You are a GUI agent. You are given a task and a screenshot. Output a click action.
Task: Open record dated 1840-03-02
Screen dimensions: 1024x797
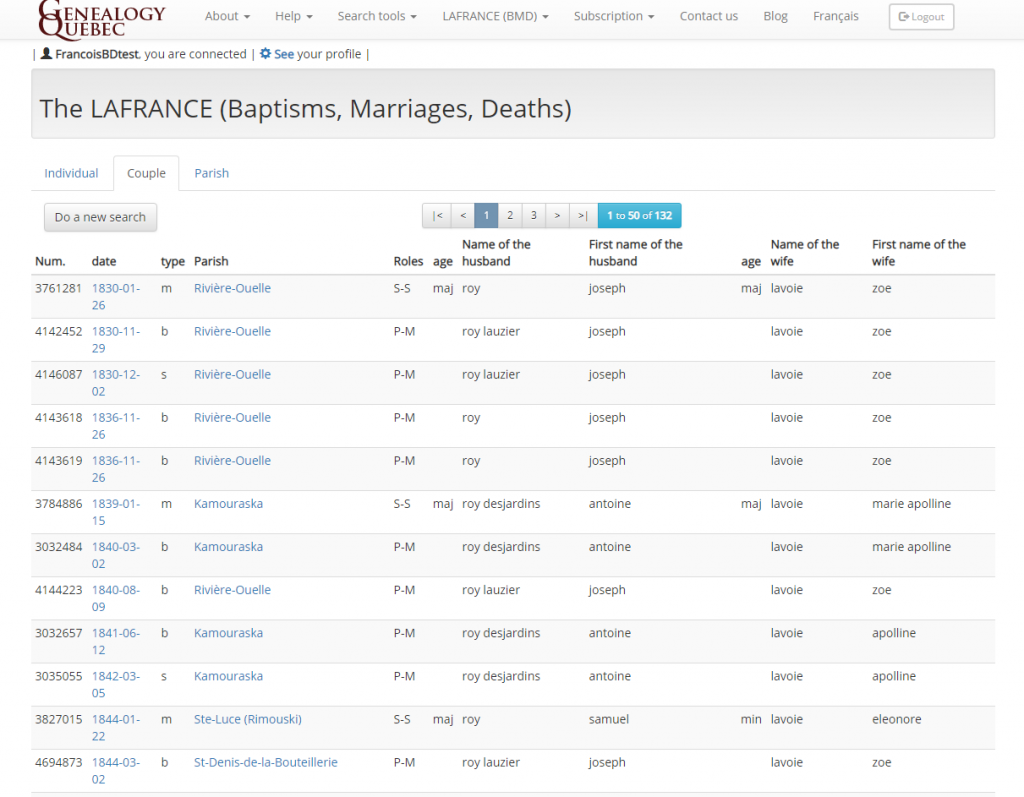tap(116, 555)
